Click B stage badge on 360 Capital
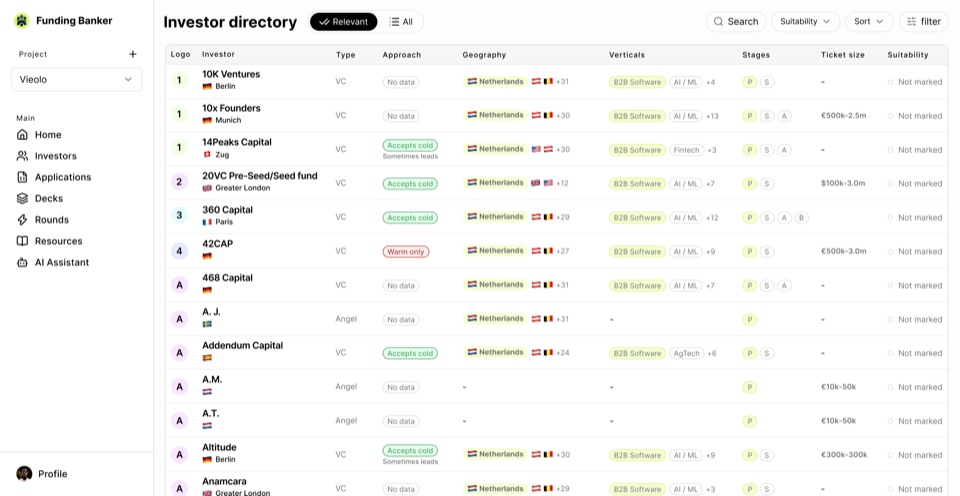 click(x=801, y=217)
